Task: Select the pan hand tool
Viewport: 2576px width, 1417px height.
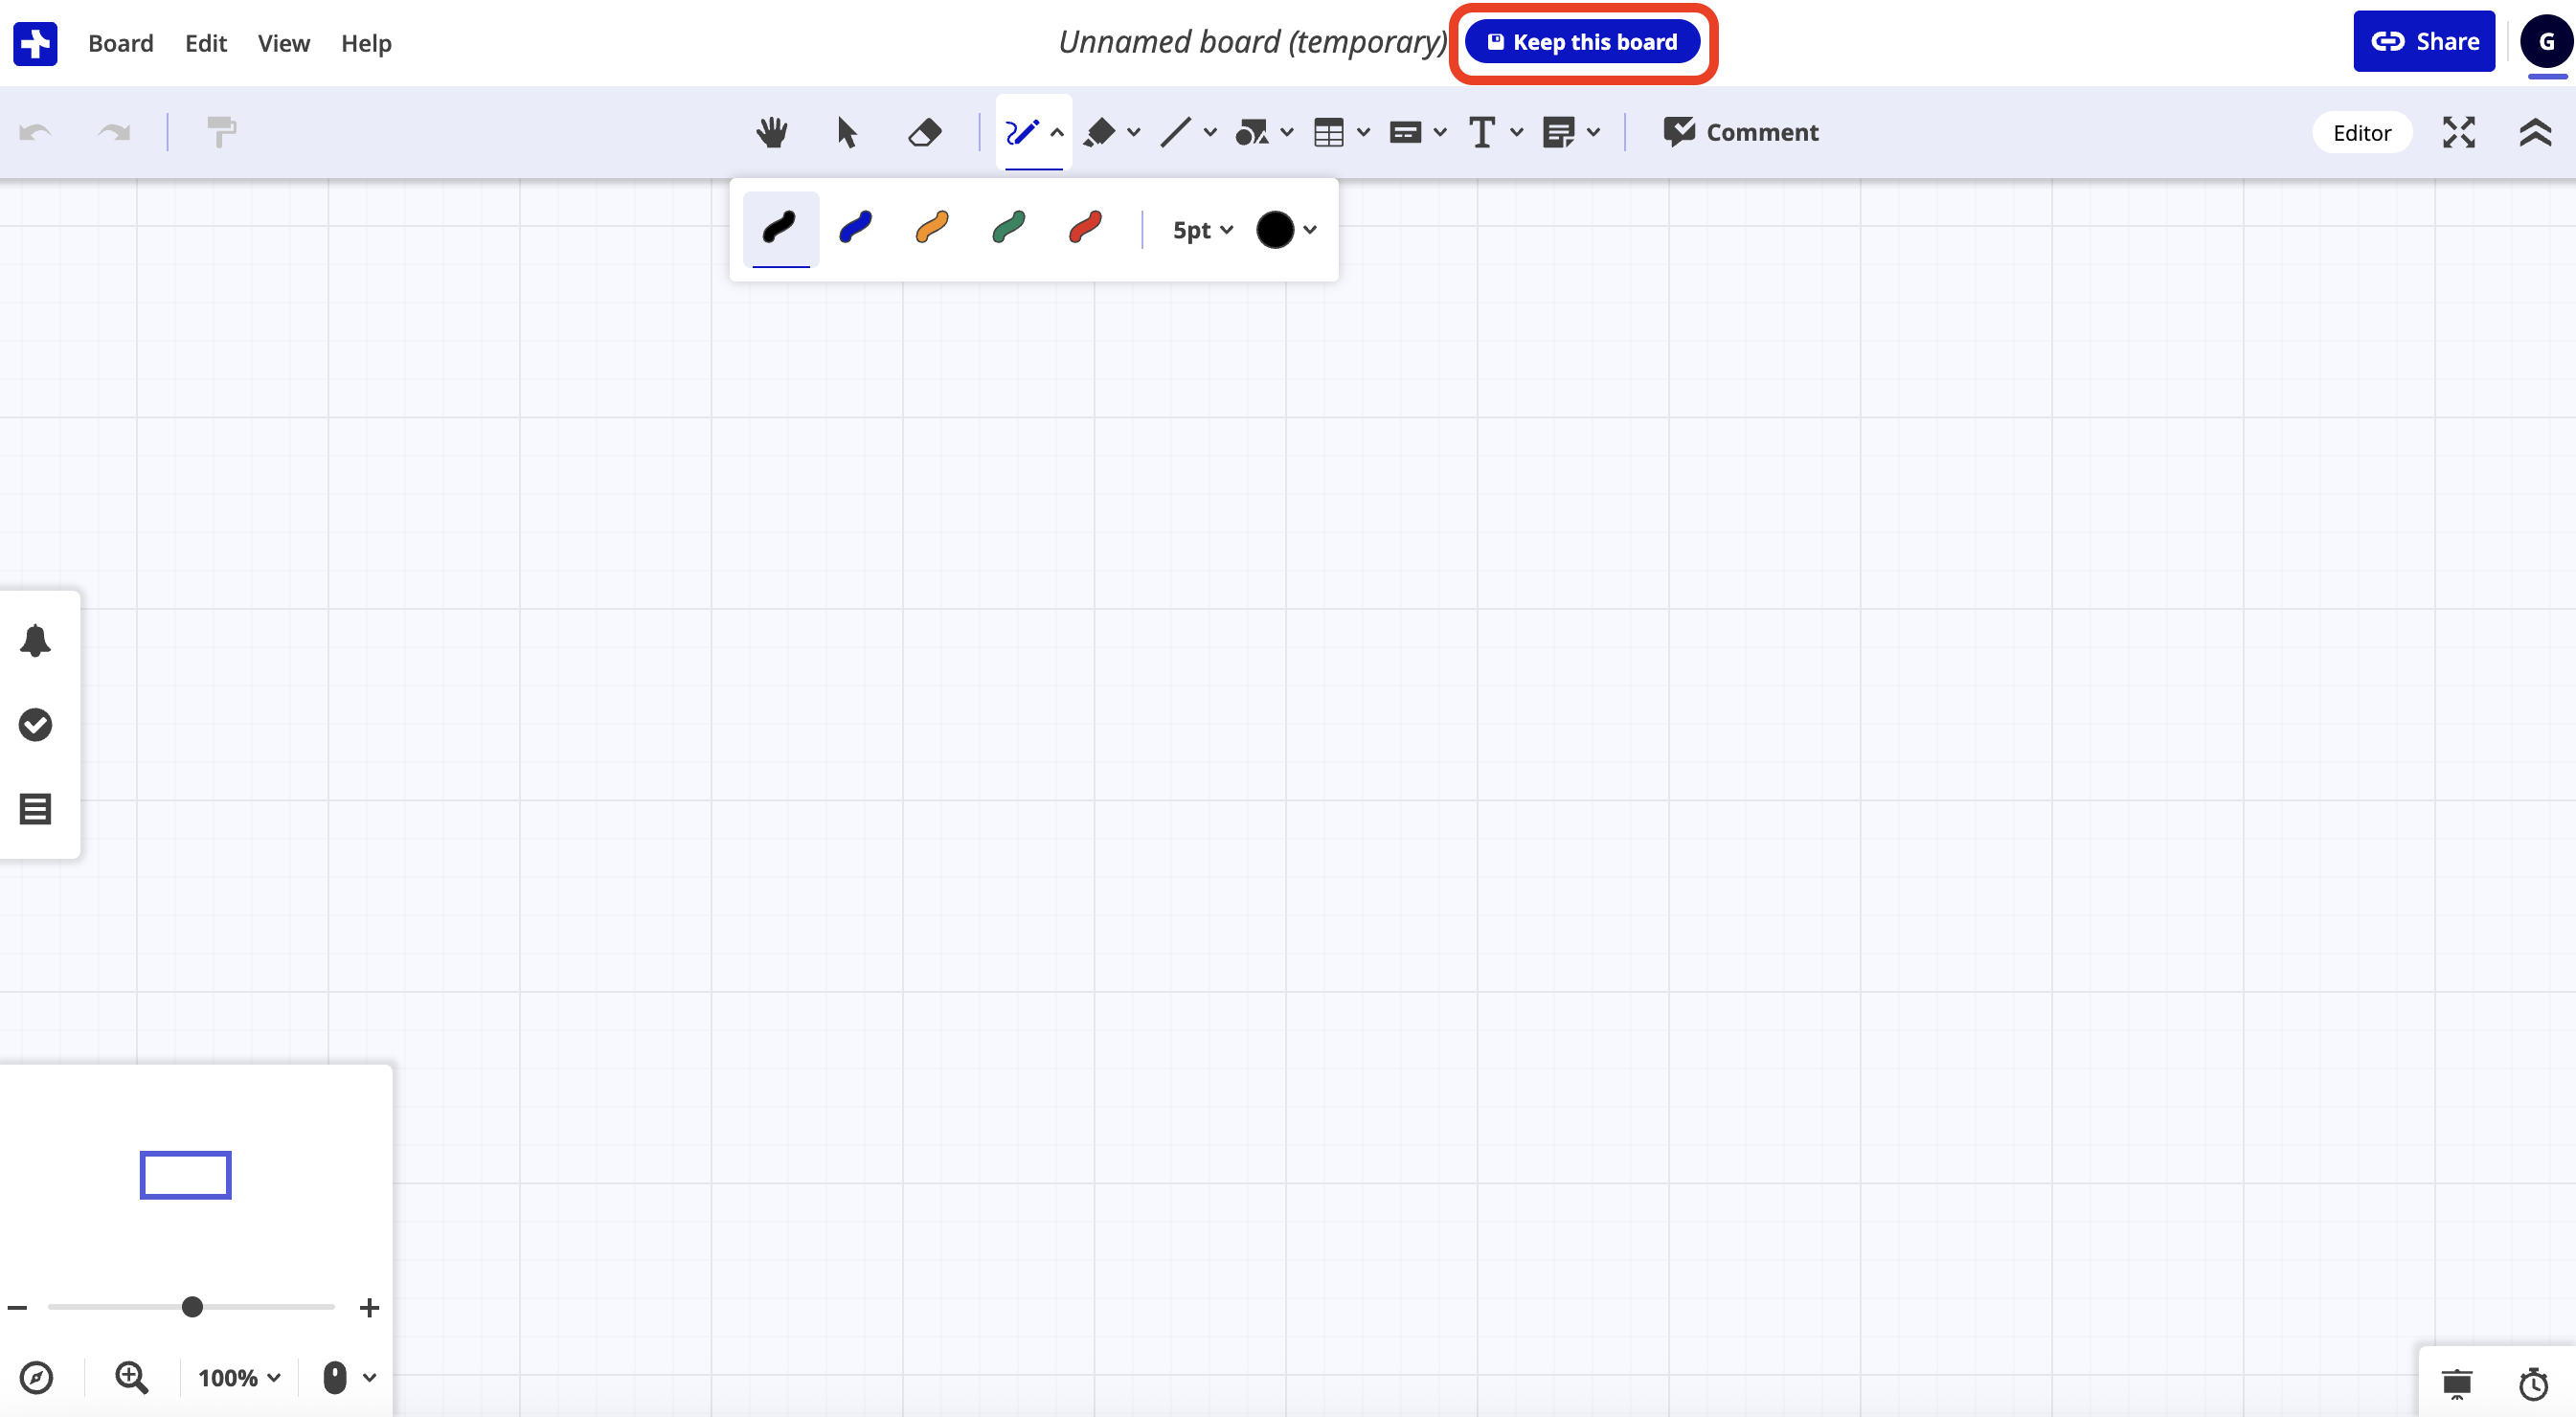Action: point(771,131)
